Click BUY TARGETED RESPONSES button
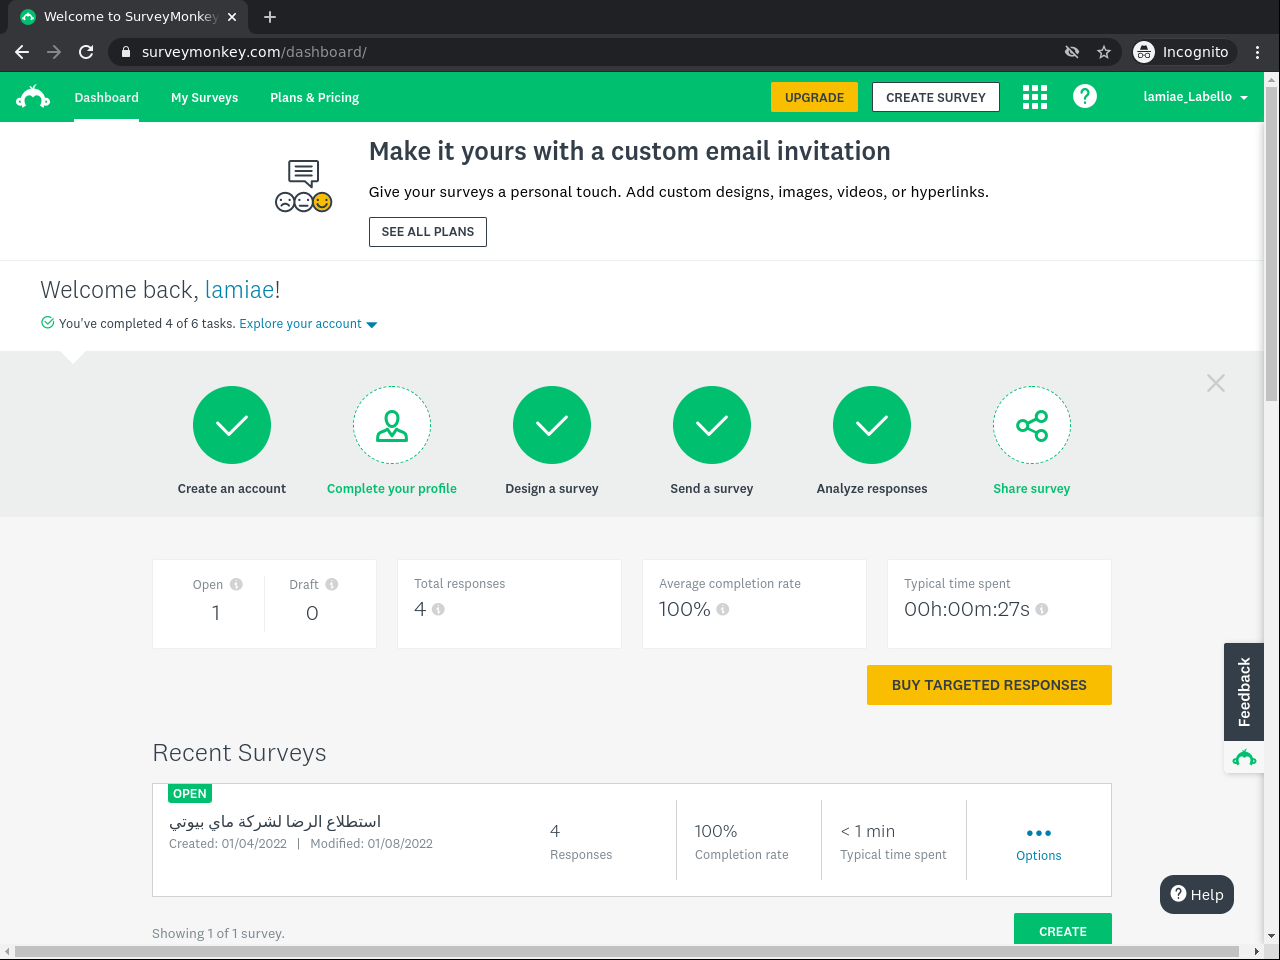 (989, 685)
